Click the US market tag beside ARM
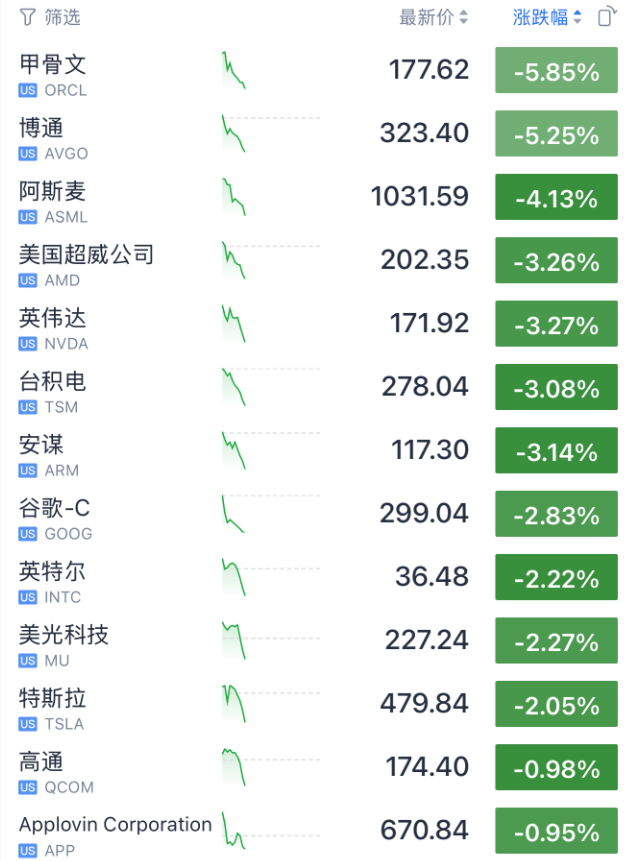Image resolution: width=633 pixels, height=861 pixels. pyautogui.click(x=28, y=470)
